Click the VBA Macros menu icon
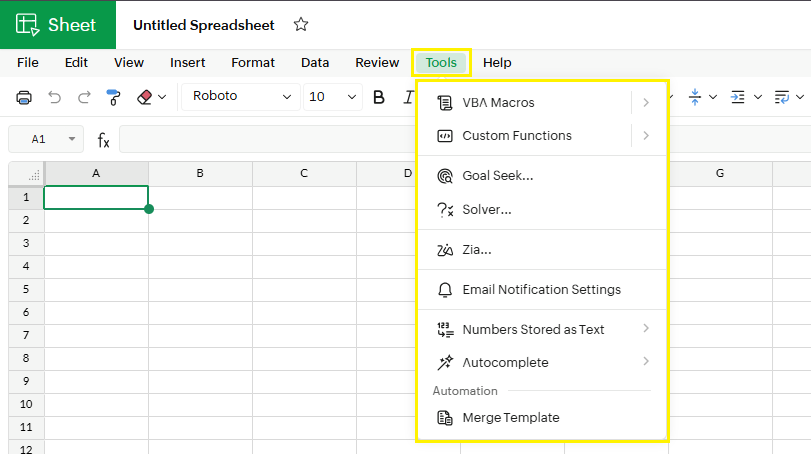 tap(445, 103)
